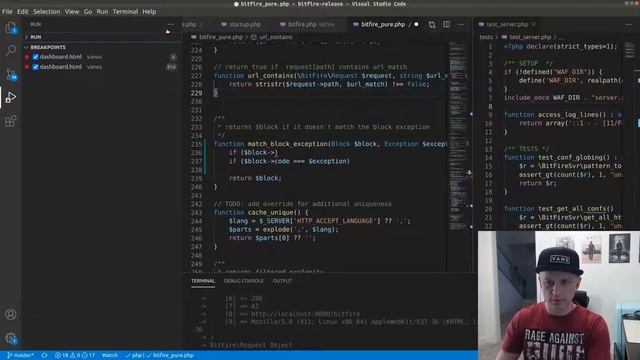Open more actions for left editor group
The height and width of the screenshot is (360, 640).
(461, 24)
